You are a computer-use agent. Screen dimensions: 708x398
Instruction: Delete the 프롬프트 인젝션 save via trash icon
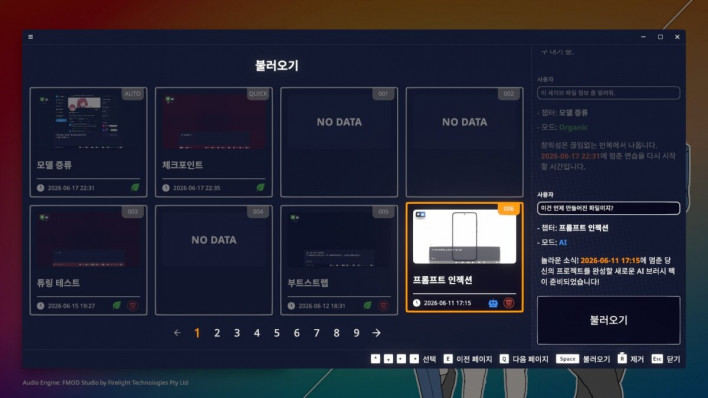point(509,303)
